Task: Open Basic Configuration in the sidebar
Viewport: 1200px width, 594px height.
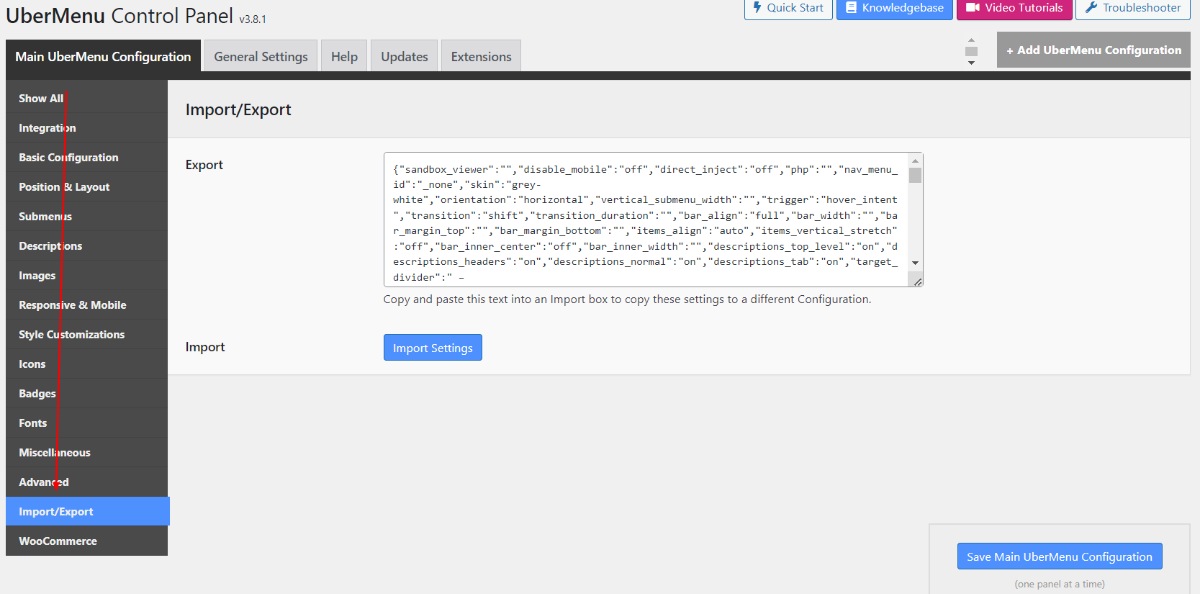Action: click(x=68, y=158)
